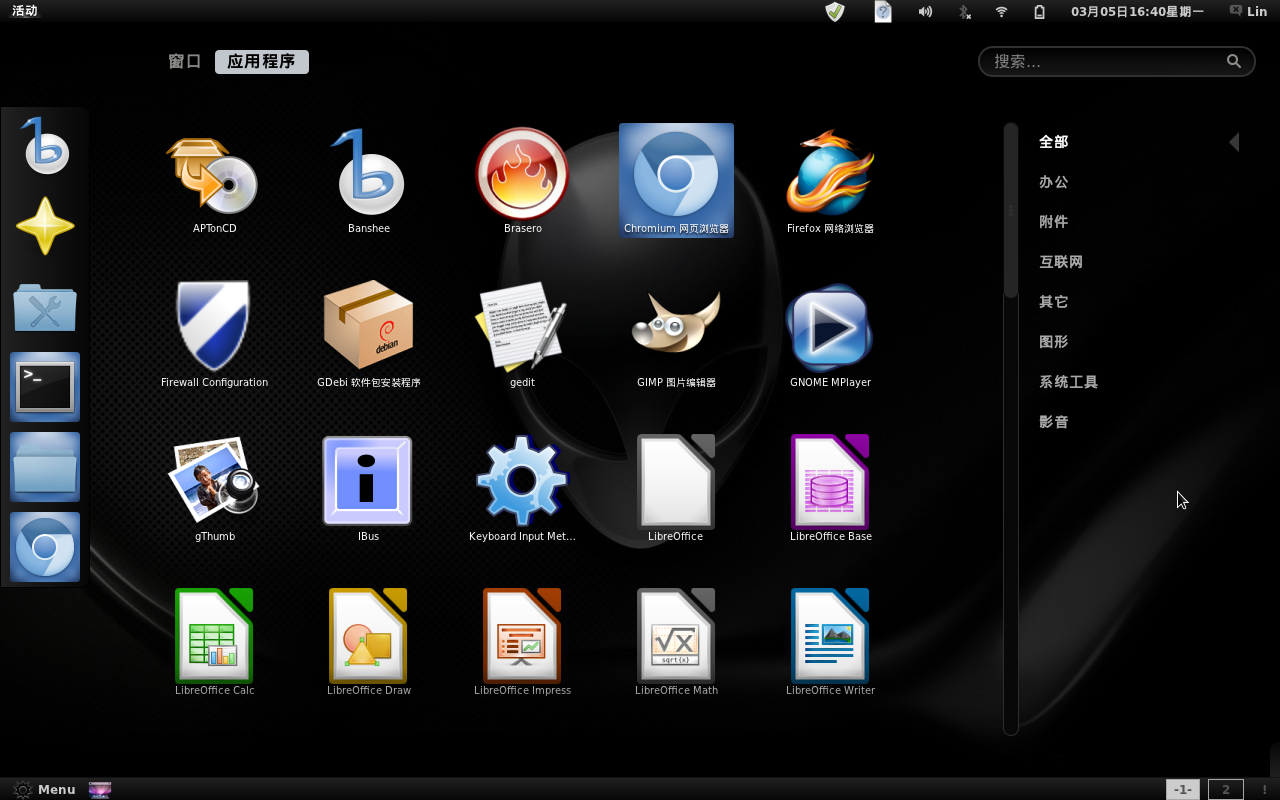This screenshot has height=800, width=1280.
Task: Launch LibreOffice Calc
Action: point(214,642)
